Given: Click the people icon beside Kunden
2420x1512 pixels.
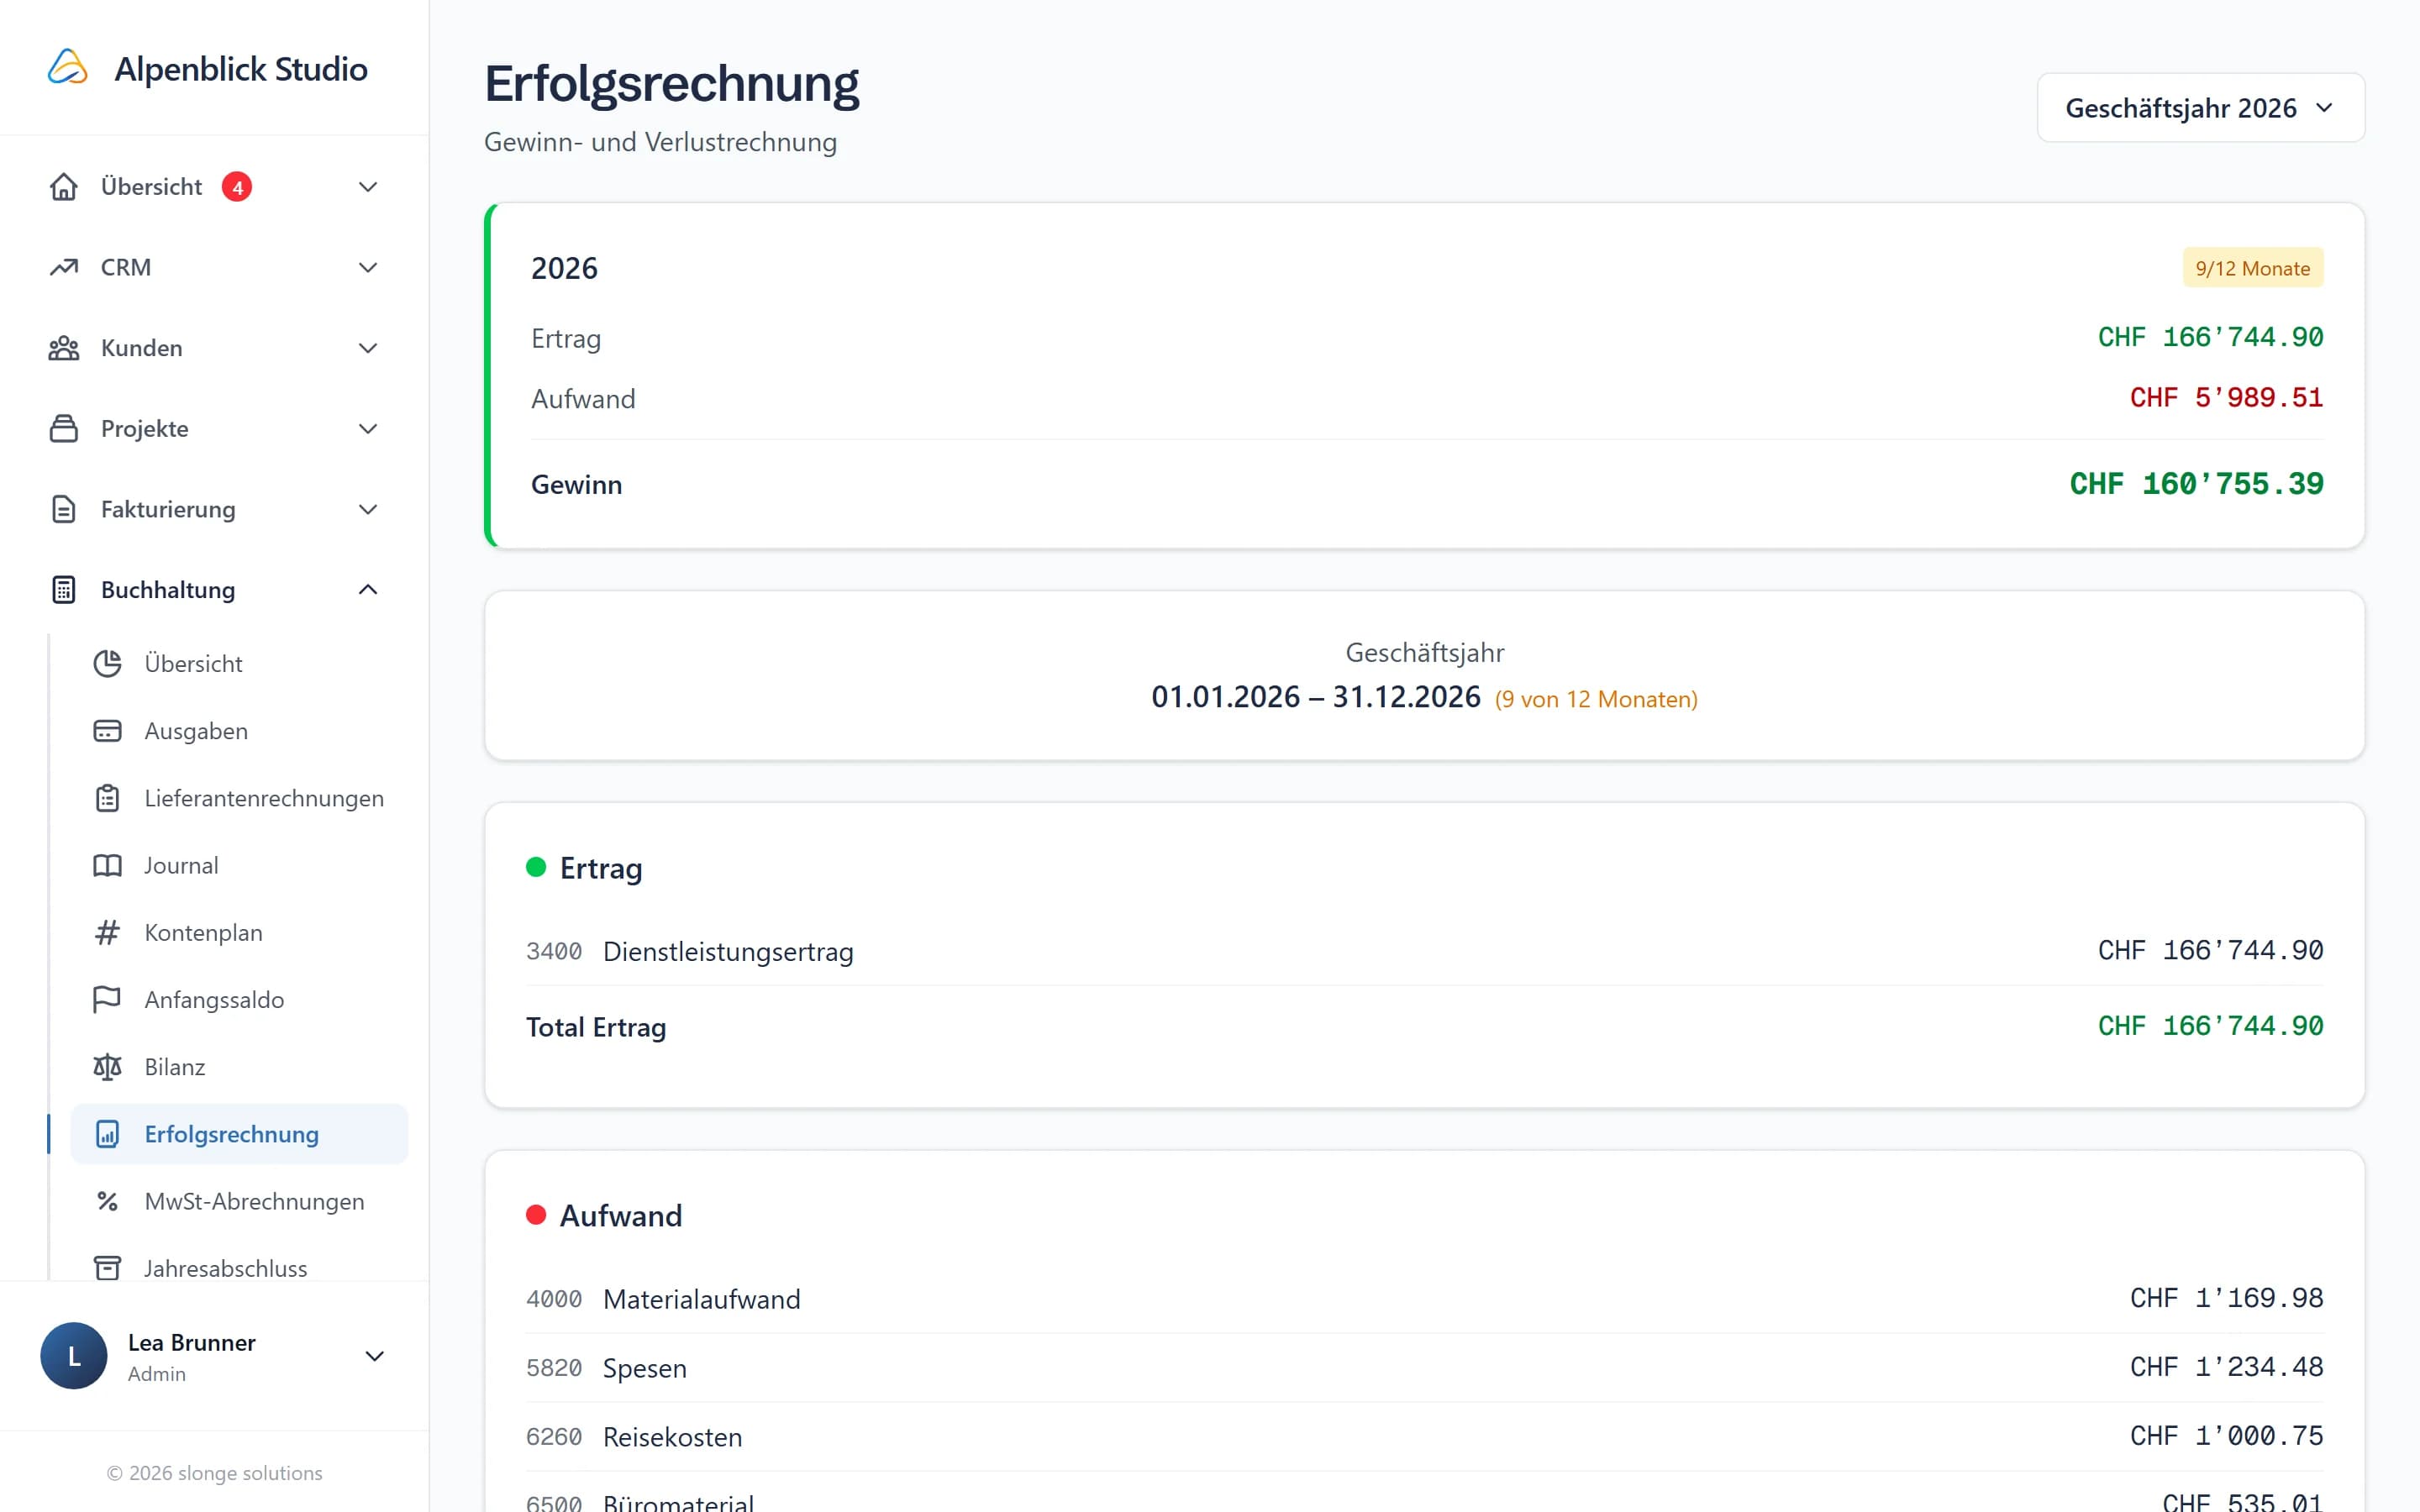Looking at the screenshot, I should click(x=64, y=348).
